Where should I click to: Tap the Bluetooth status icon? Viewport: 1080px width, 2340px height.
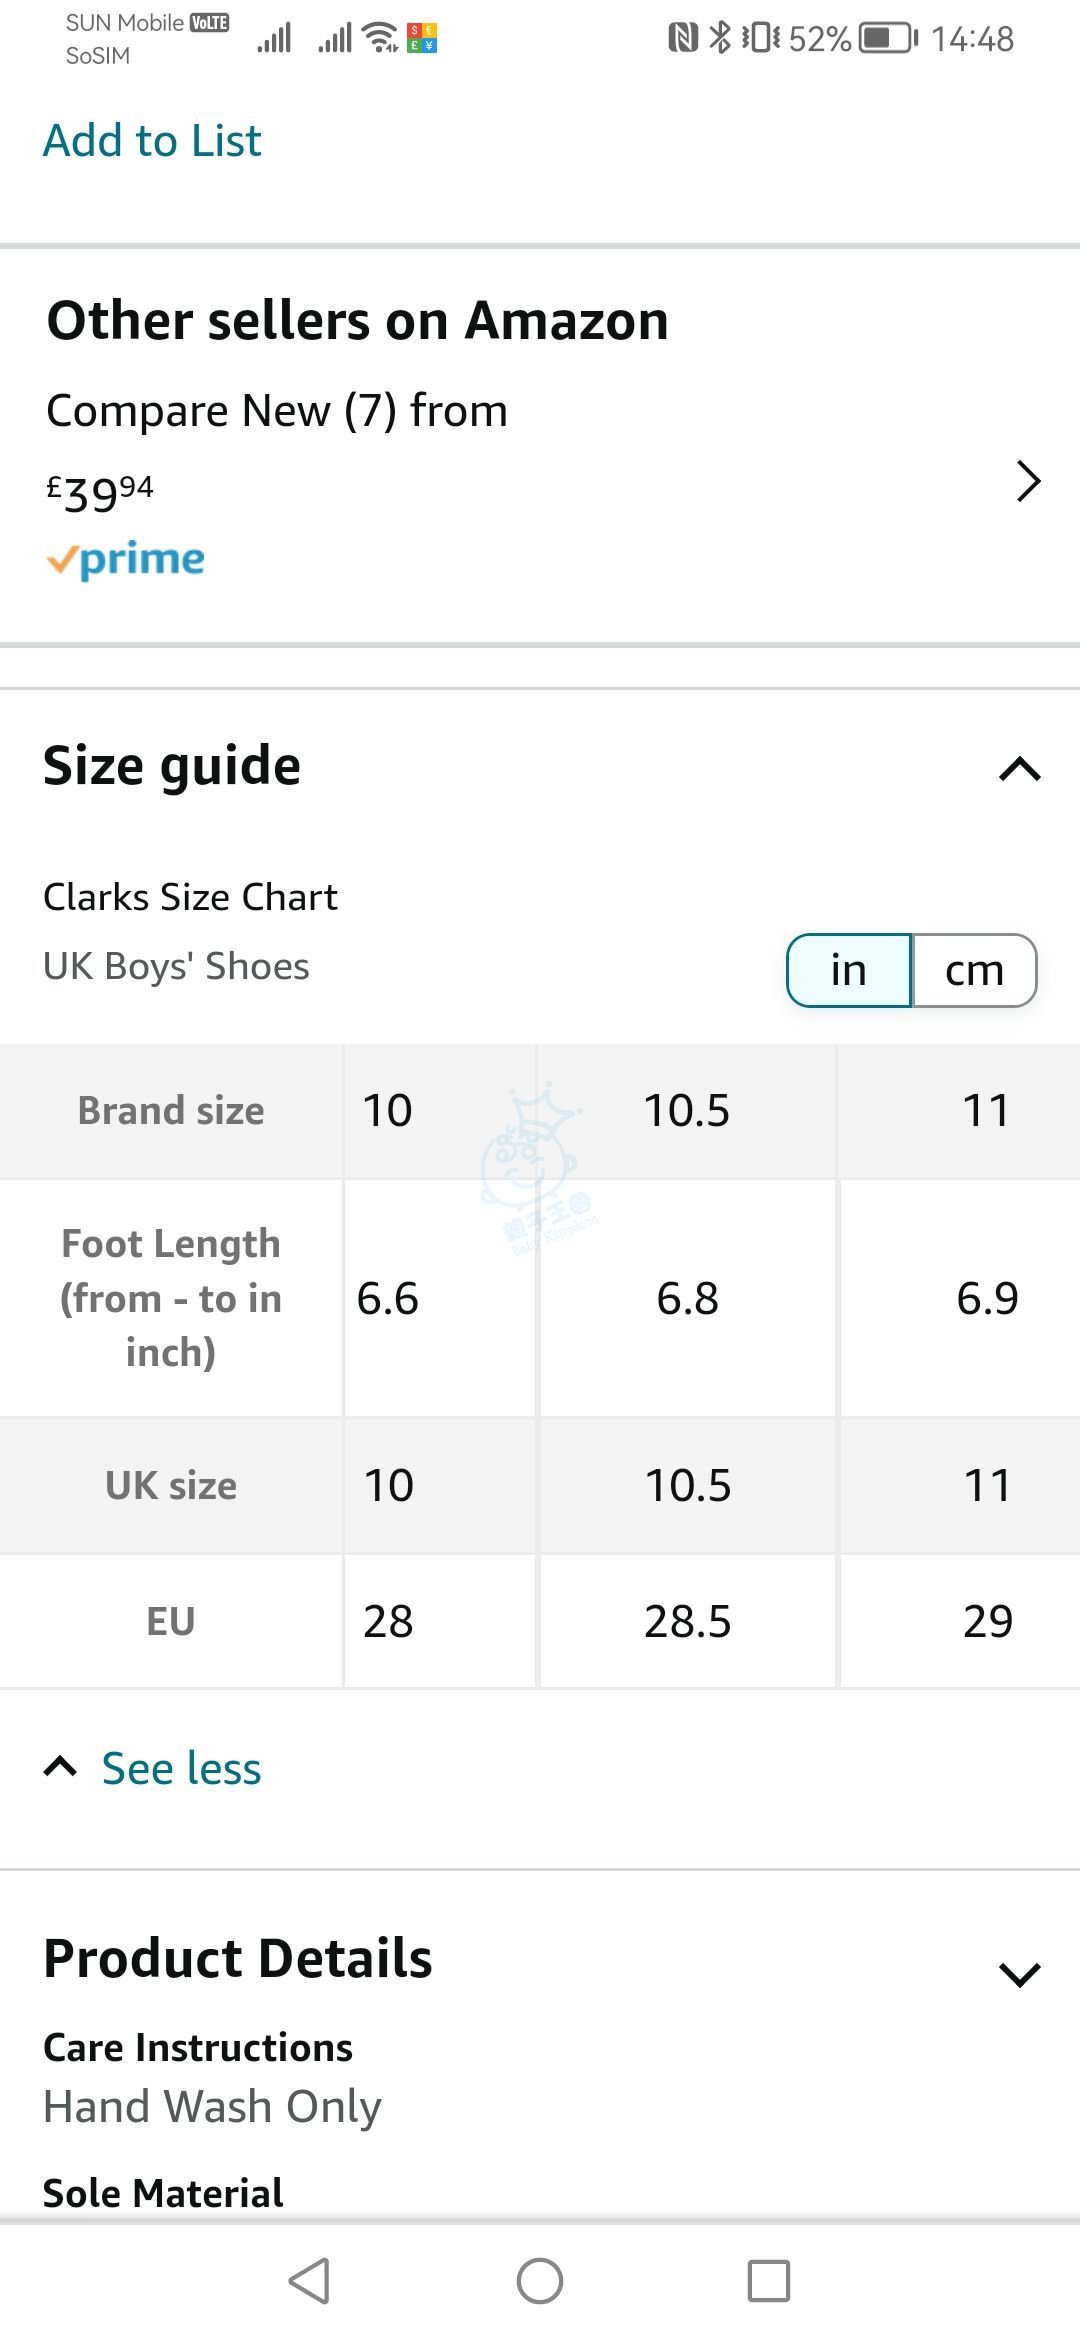pyautogui.click(x=720, y=38)
